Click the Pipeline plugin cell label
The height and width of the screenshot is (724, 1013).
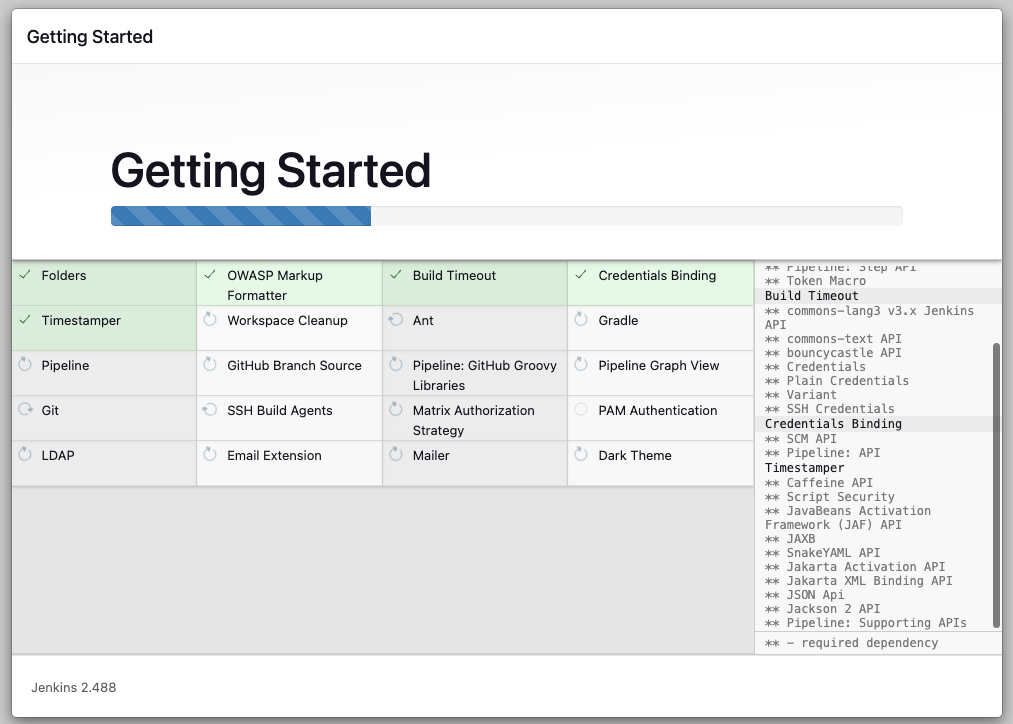(x=65, y=366)
